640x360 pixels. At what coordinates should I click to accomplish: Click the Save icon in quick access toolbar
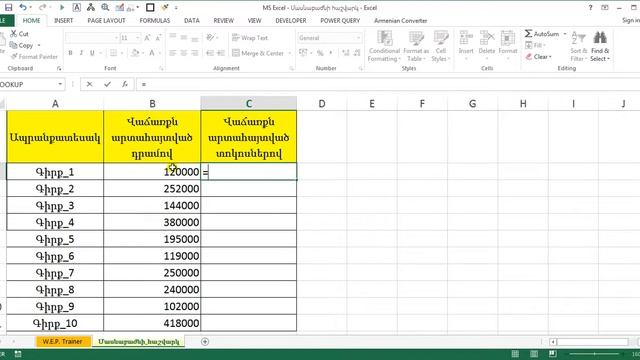click(x=8, y=7)
